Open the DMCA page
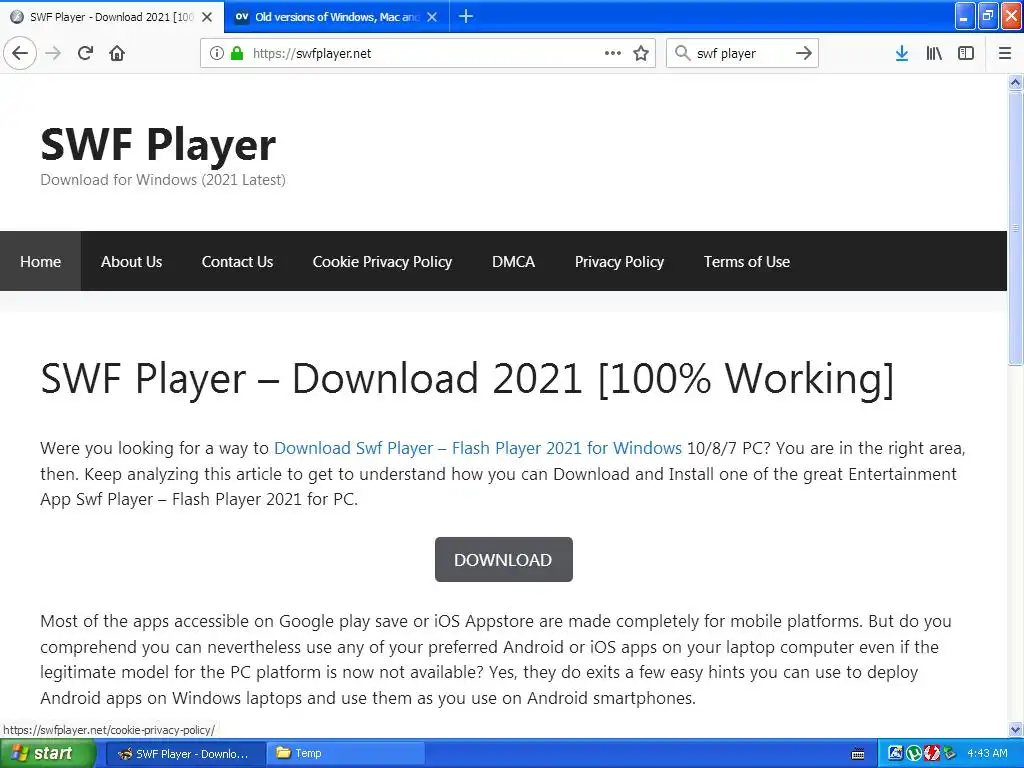 click(513, 261)
